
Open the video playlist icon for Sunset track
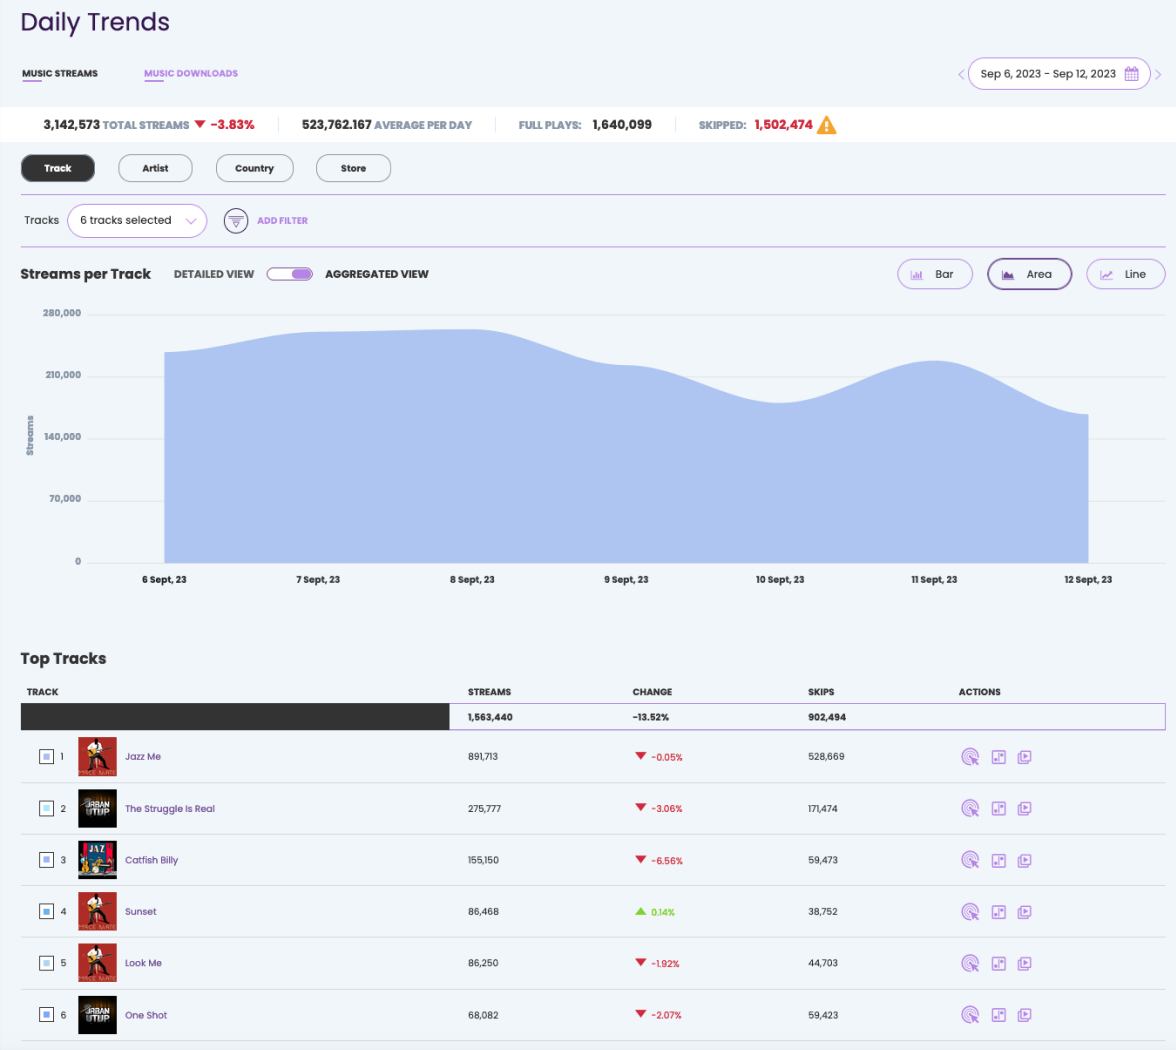[x=1024, y=911]
